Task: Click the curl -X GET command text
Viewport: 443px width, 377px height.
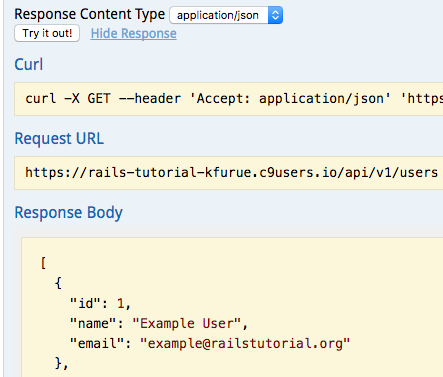Action: [234, 99]
